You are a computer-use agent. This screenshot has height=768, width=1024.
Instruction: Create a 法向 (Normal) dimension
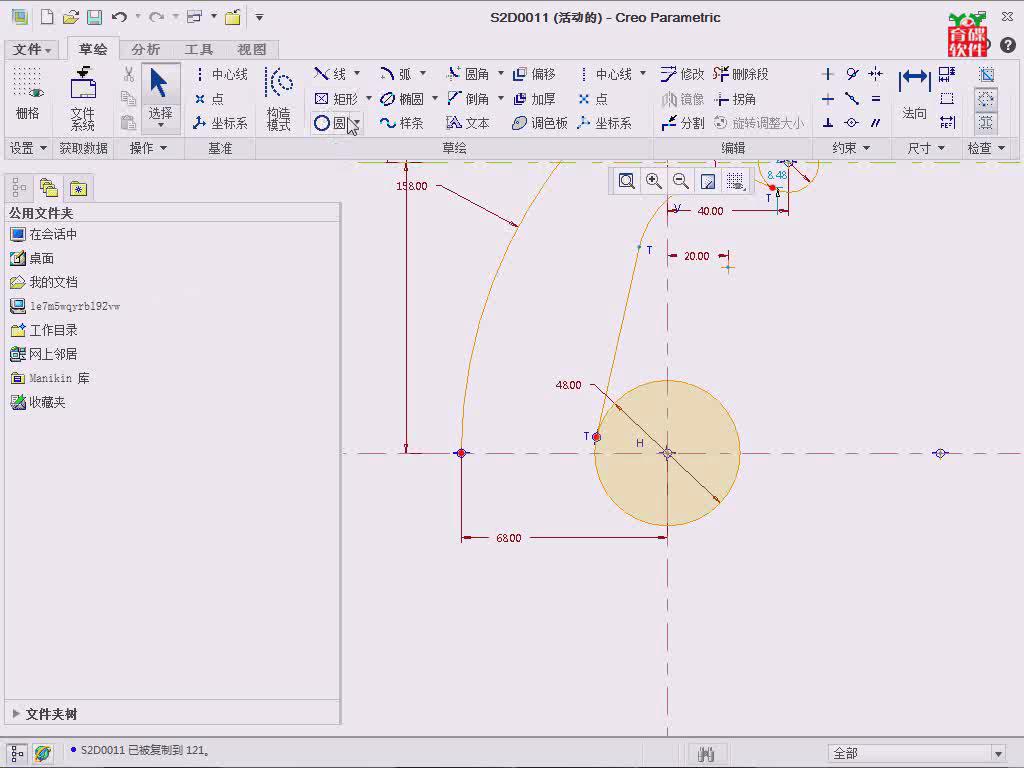click(x=914, y=95)
